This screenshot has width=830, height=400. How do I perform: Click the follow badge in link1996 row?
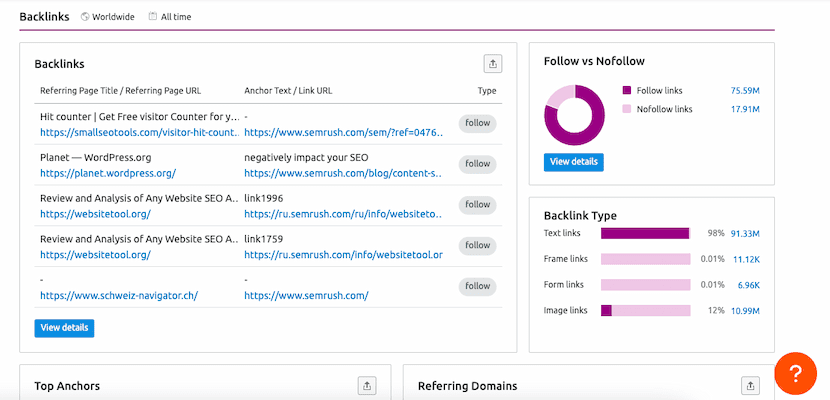tap(477, 205)
